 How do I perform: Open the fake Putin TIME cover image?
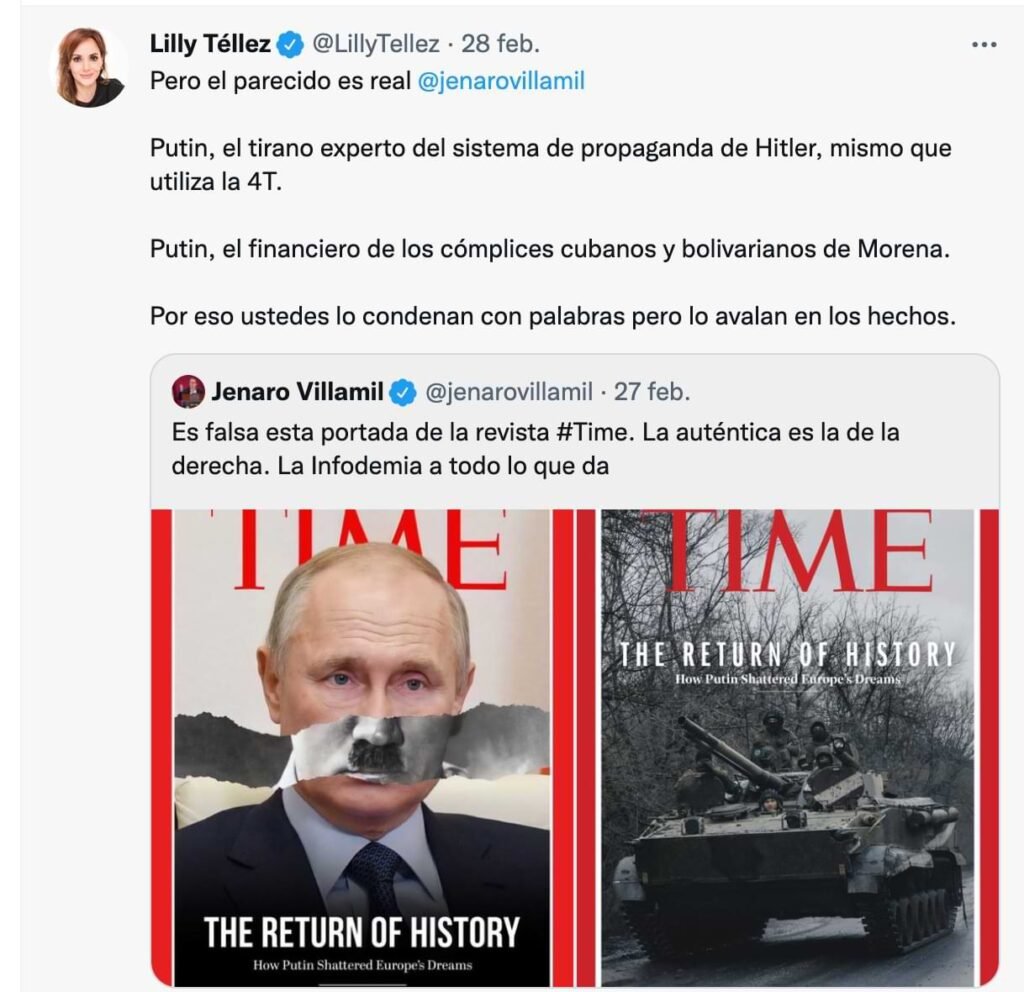tap(362, 747)
